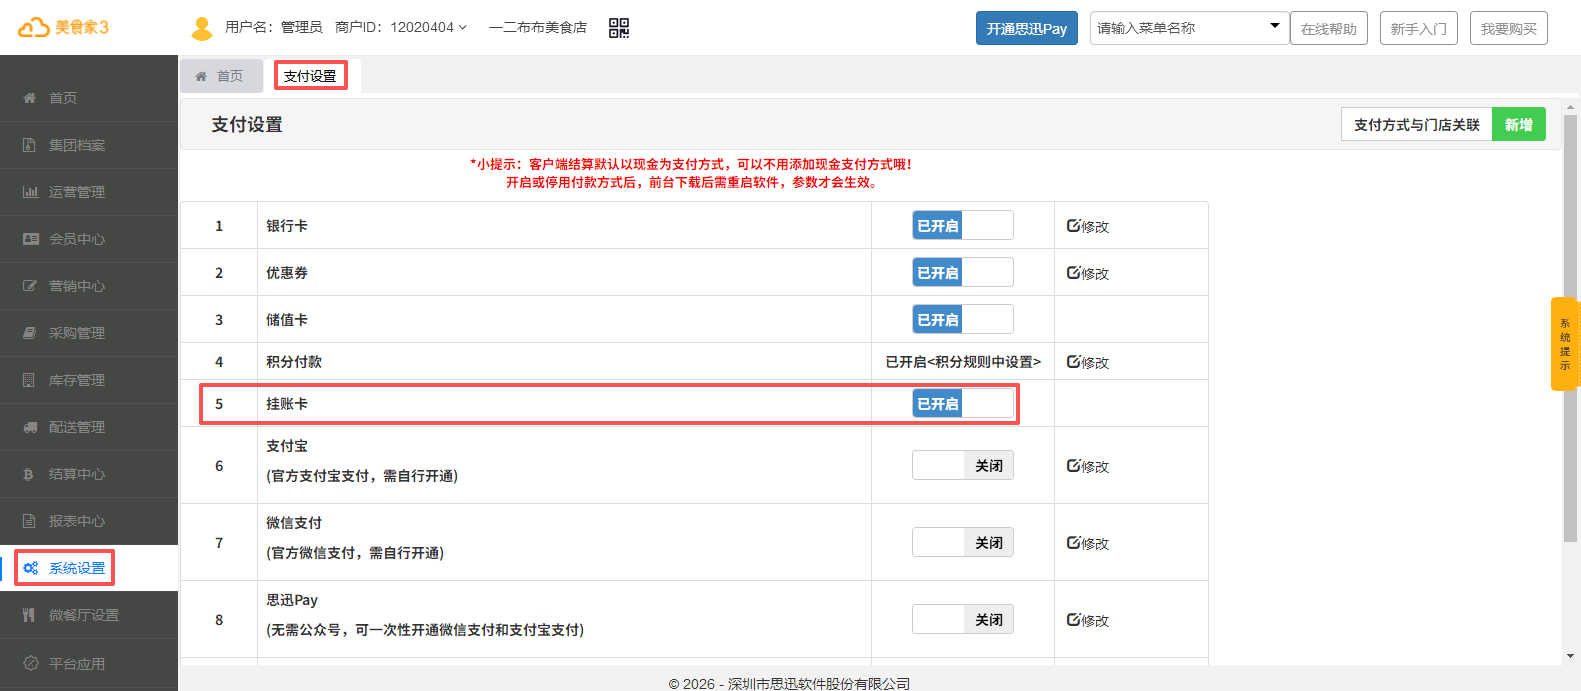Open 会员中心 in the sidebar
The width and height of the screenshot is (1581, 691).
pyautogui.click(x=76, y=239)
